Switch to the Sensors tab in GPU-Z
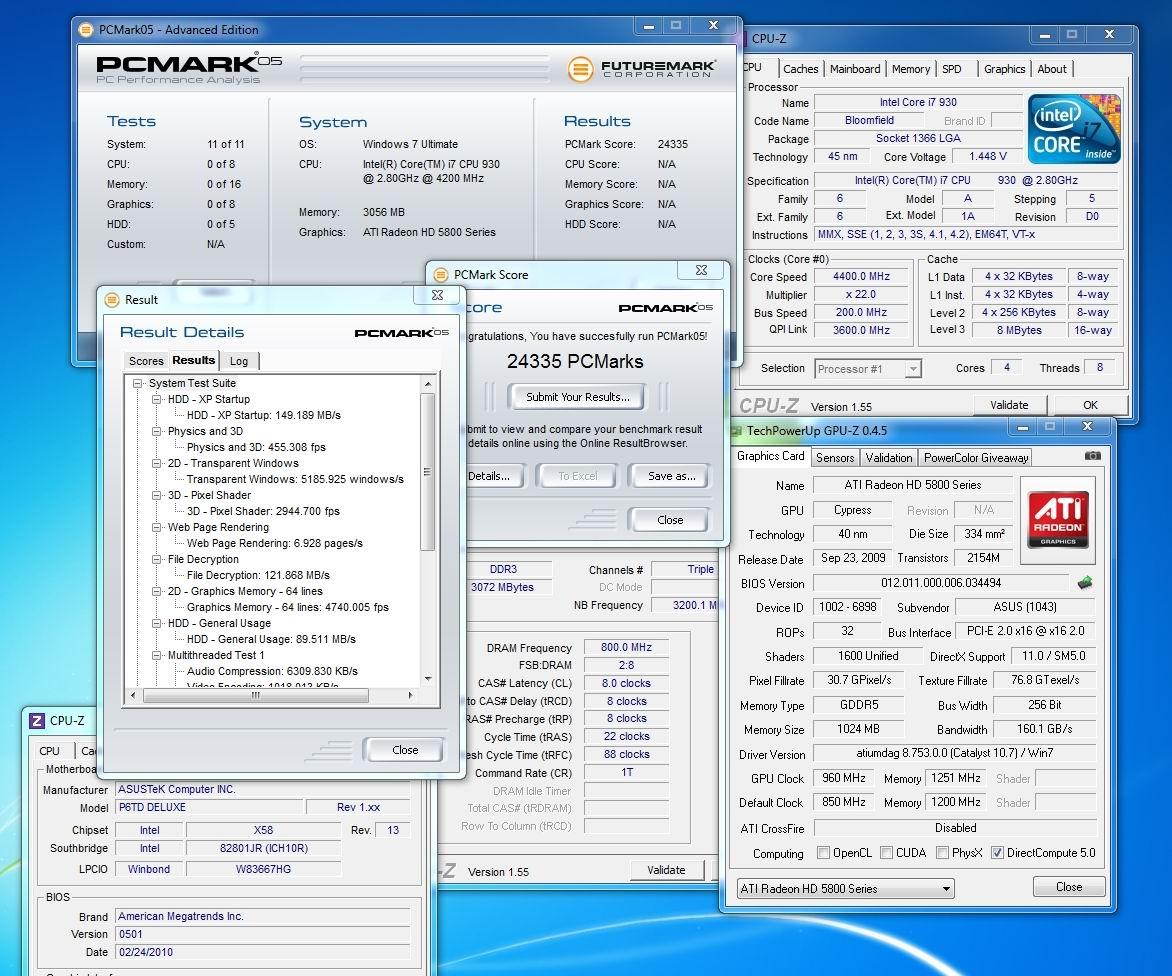The height and width of the screenshot is (976, 1172). tap(835, 457)
